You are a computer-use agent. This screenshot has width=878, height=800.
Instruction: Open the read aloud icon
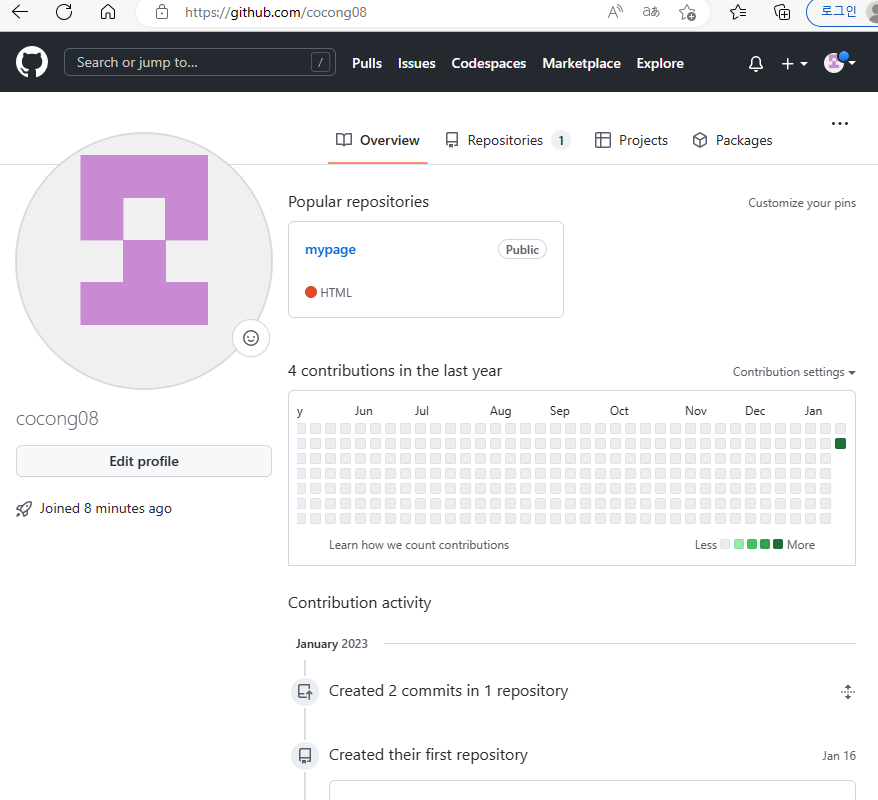coord(615,12)
